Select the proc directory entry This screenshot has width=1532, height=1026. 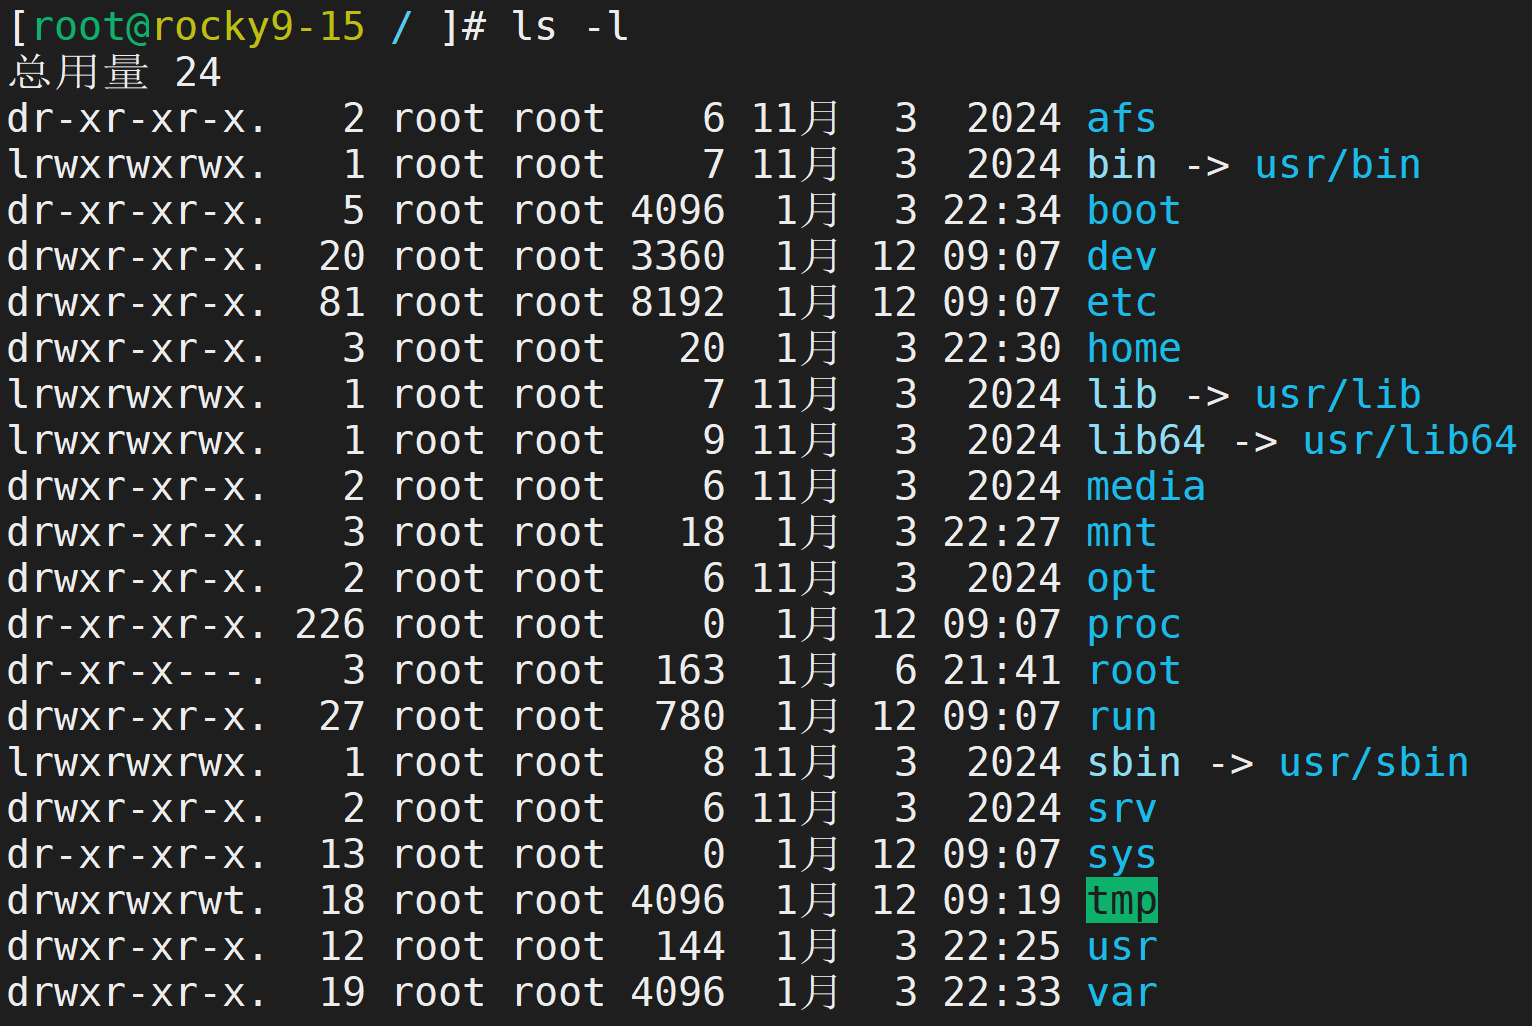point(1133,624)
